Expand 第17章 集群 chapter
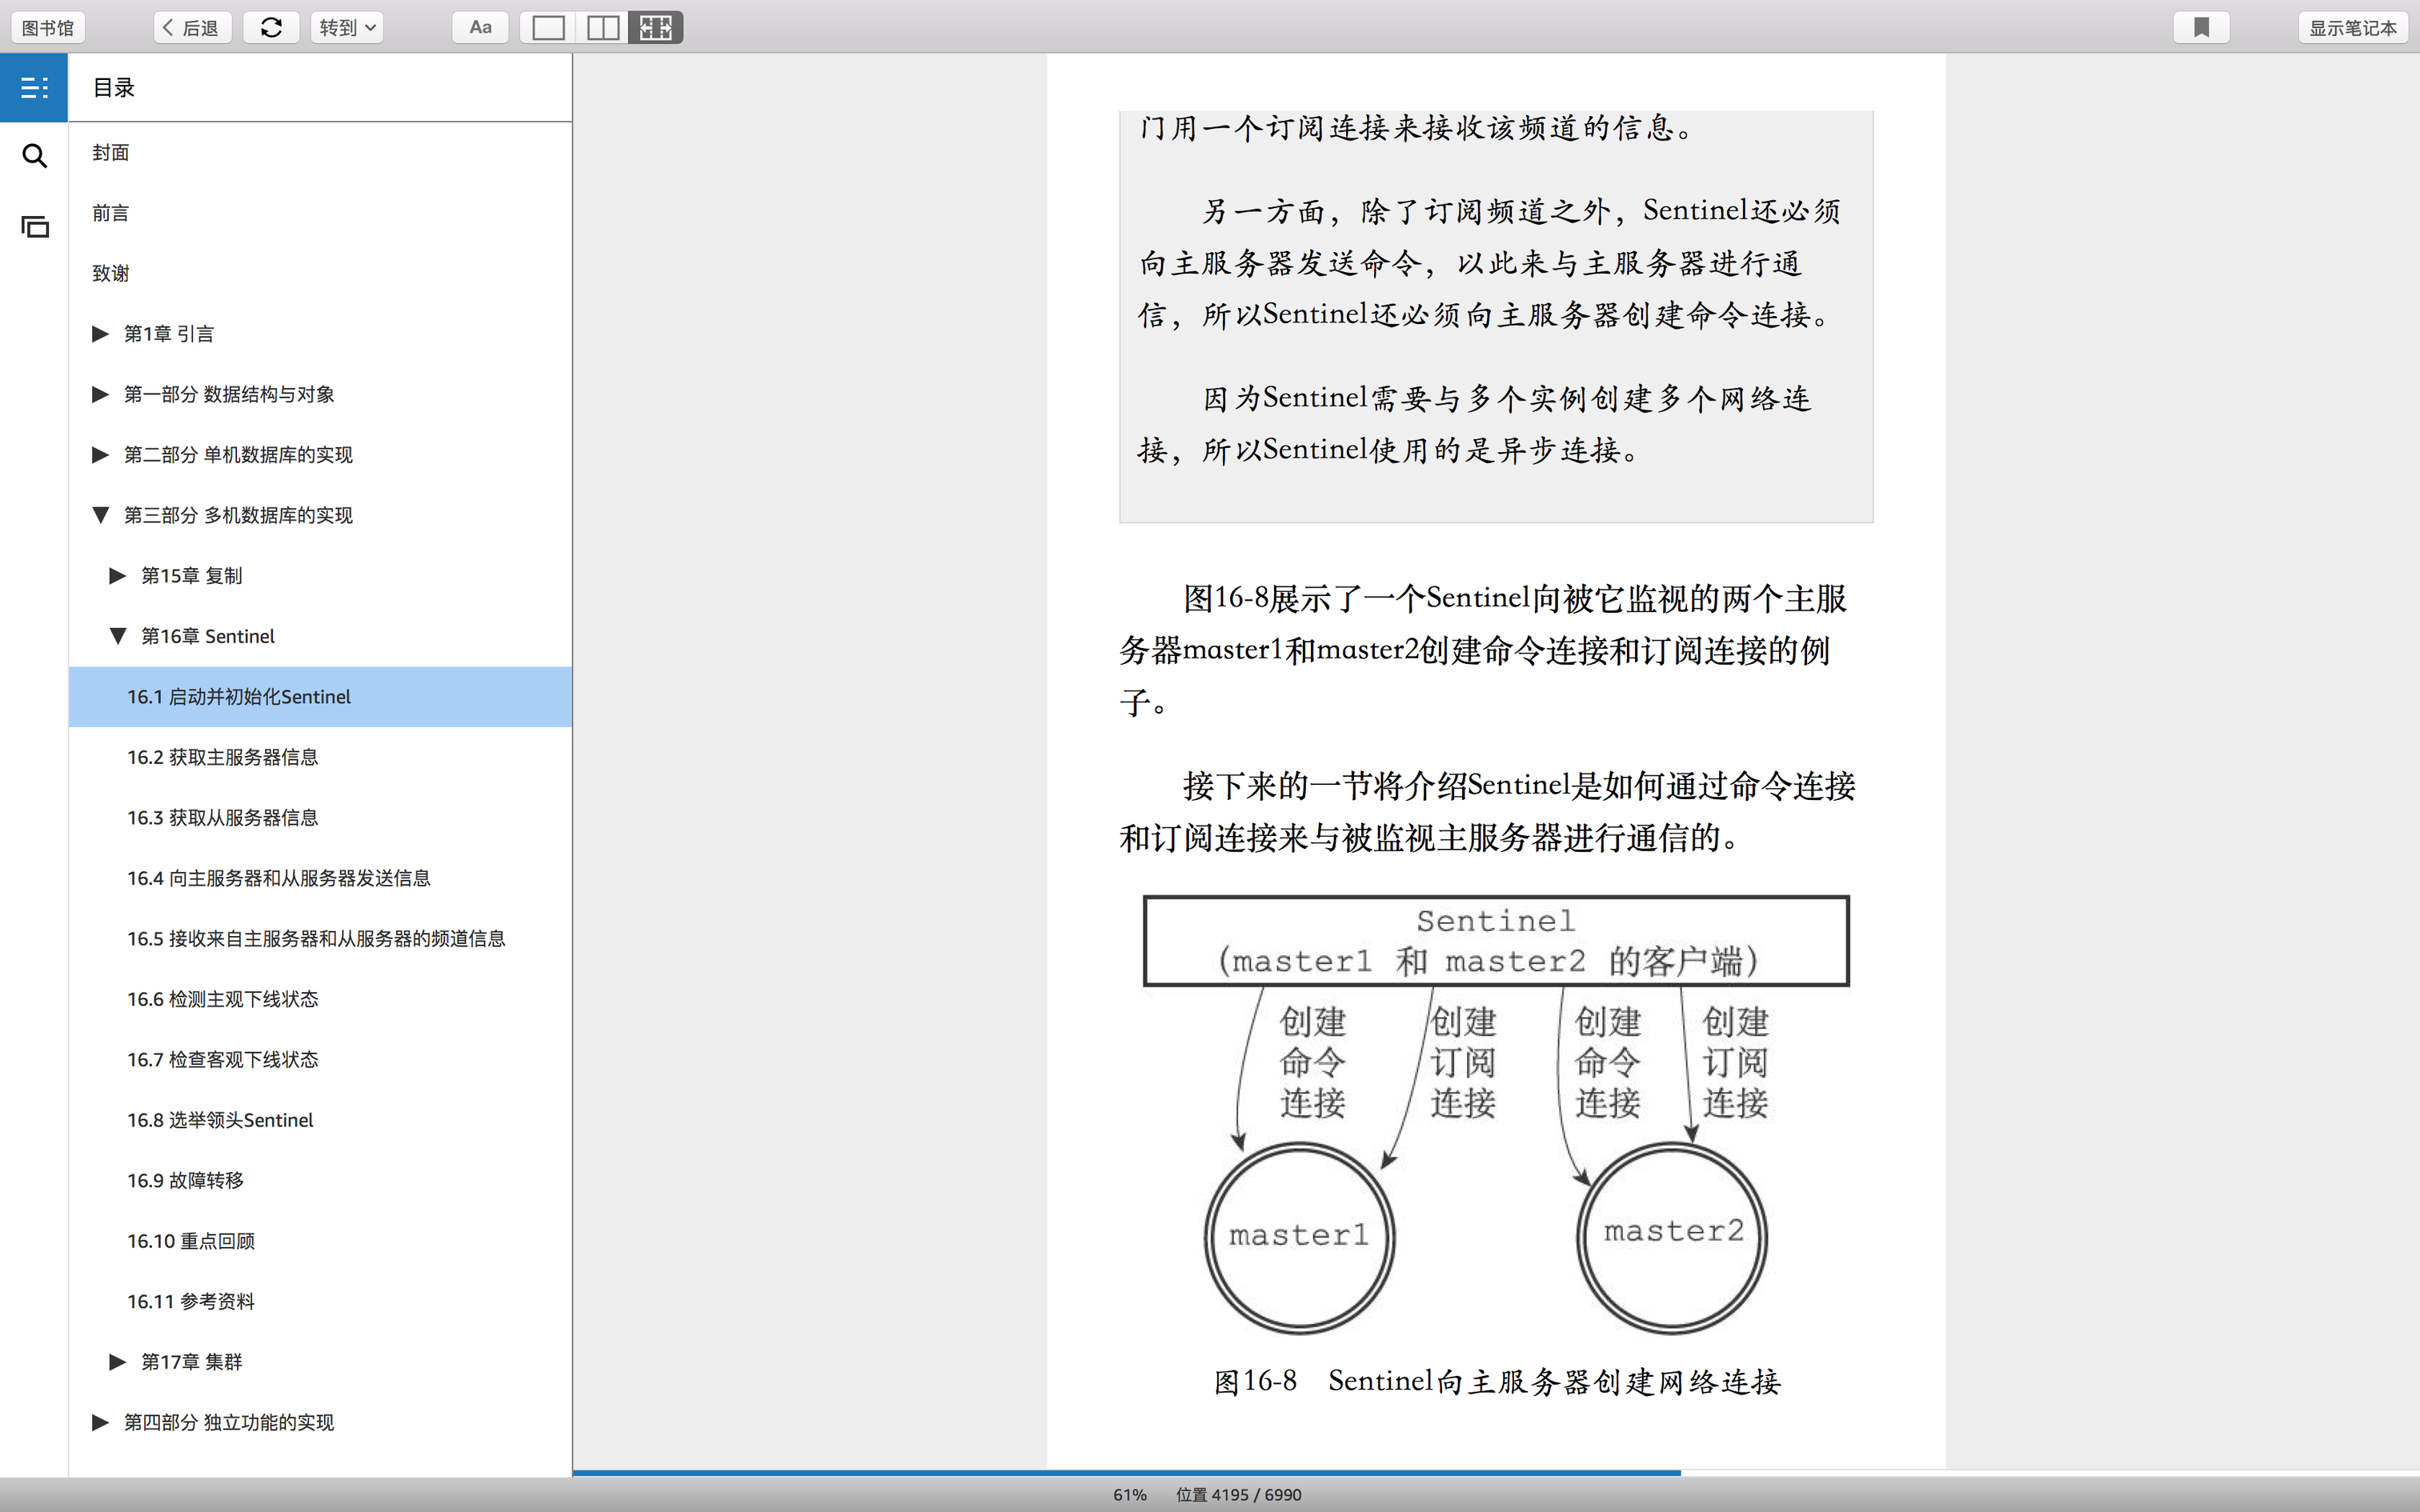The image size is (2420, 1512). tap(117, 1362)
